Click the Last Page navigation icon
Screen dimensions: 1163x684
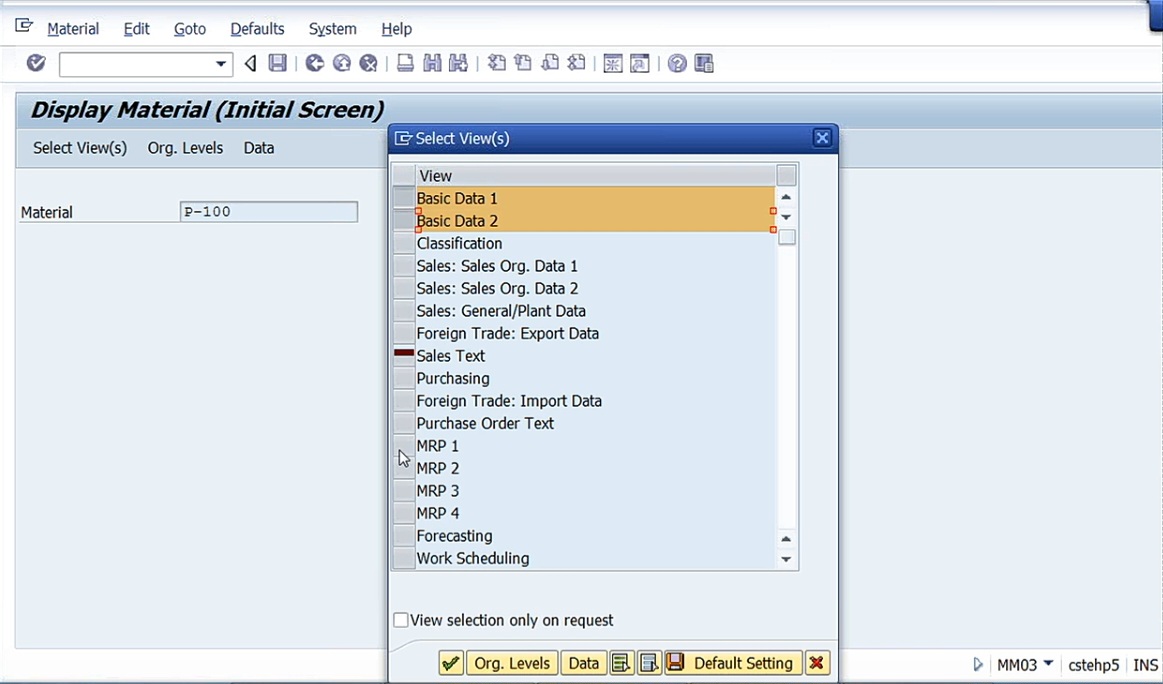click(576, 63)
